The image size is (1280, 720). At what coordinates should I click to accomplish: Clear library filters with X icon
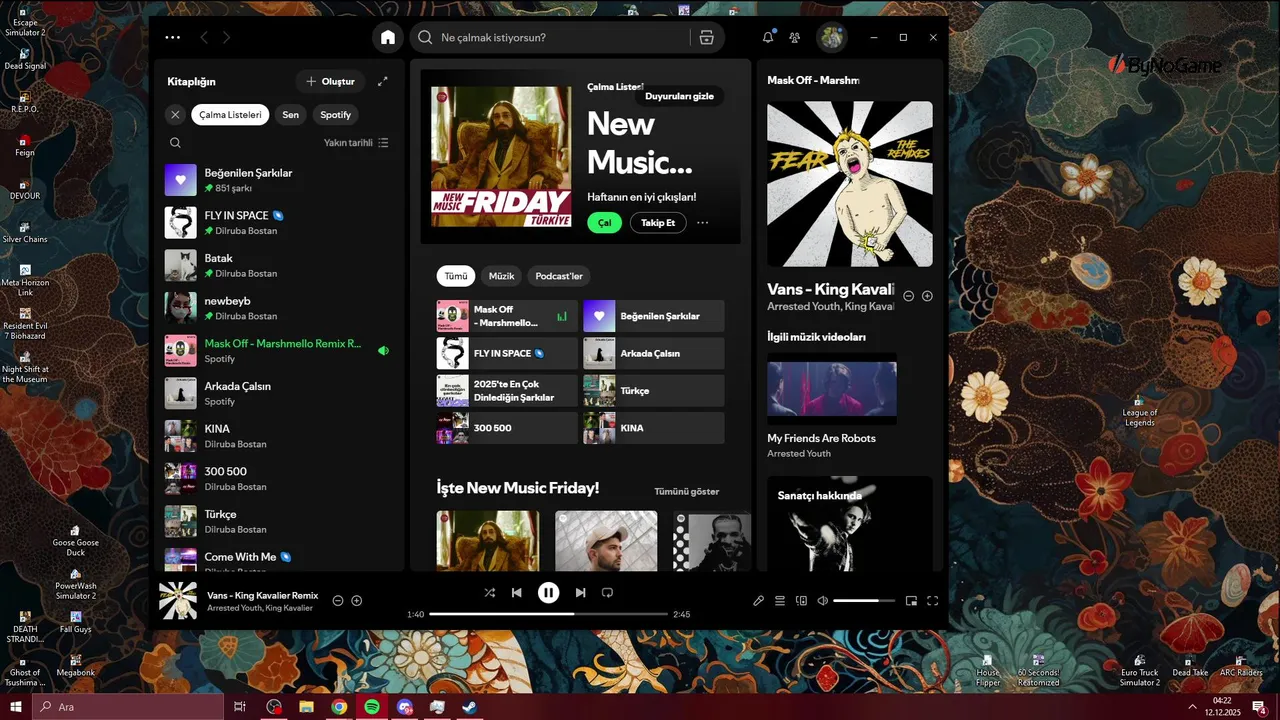point(175,115)
